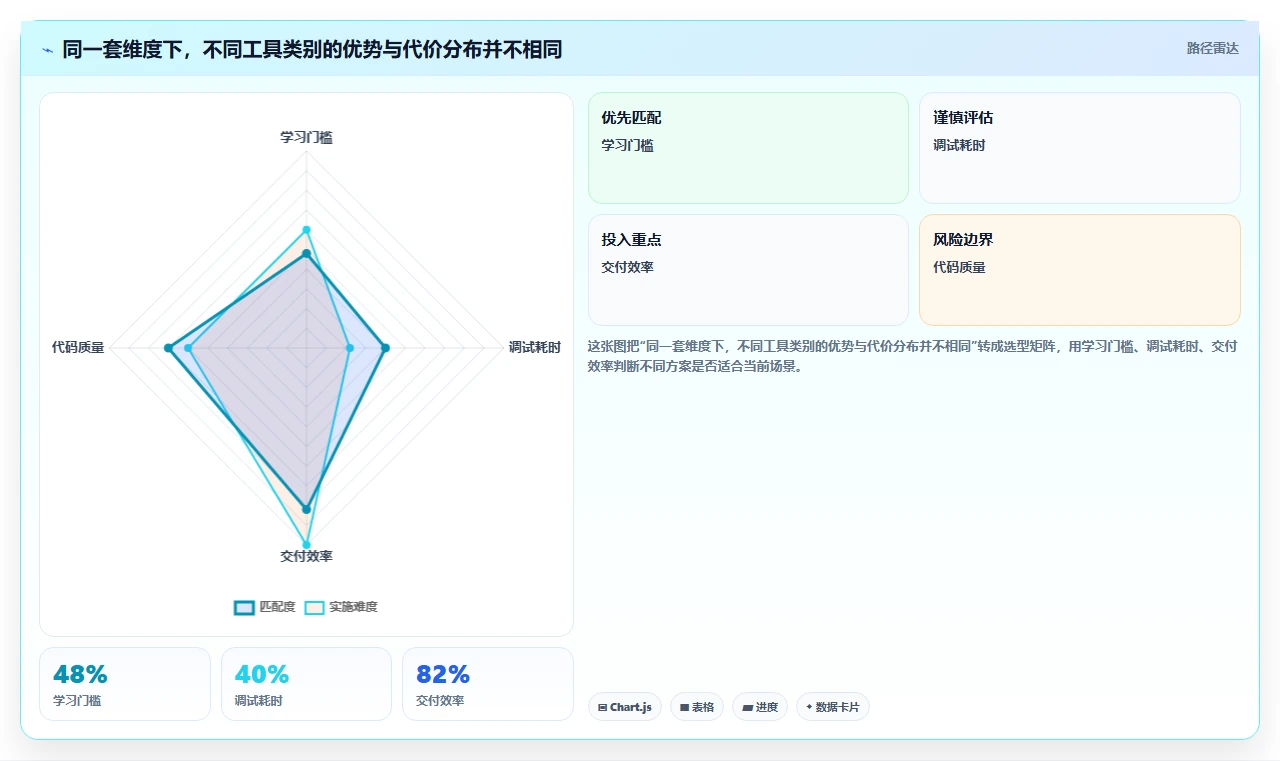The width and height of the screenshot is (1280, 761).
Task: Click 交付效率 text in 投入重点 card
Action: coord(627,267)
